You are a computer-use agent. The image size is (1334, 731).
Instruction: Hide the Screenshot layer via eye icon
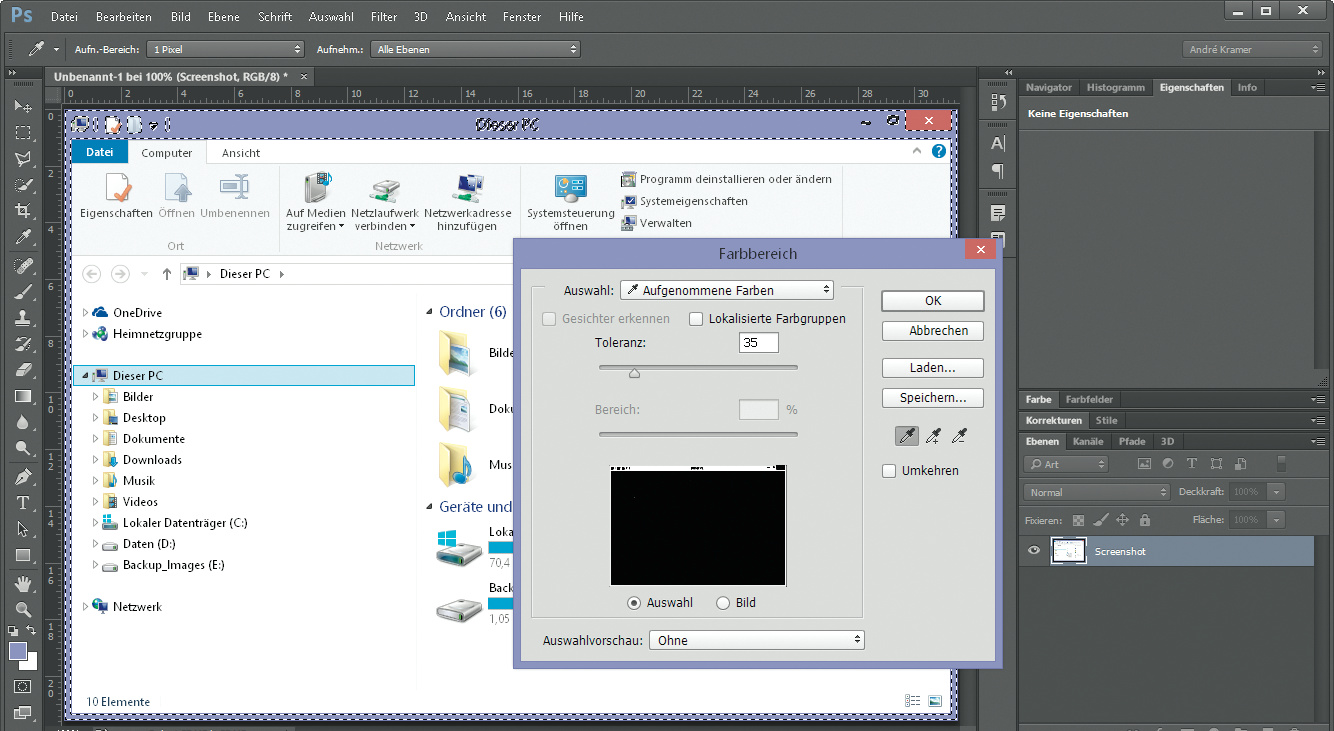coord(1034,551)
